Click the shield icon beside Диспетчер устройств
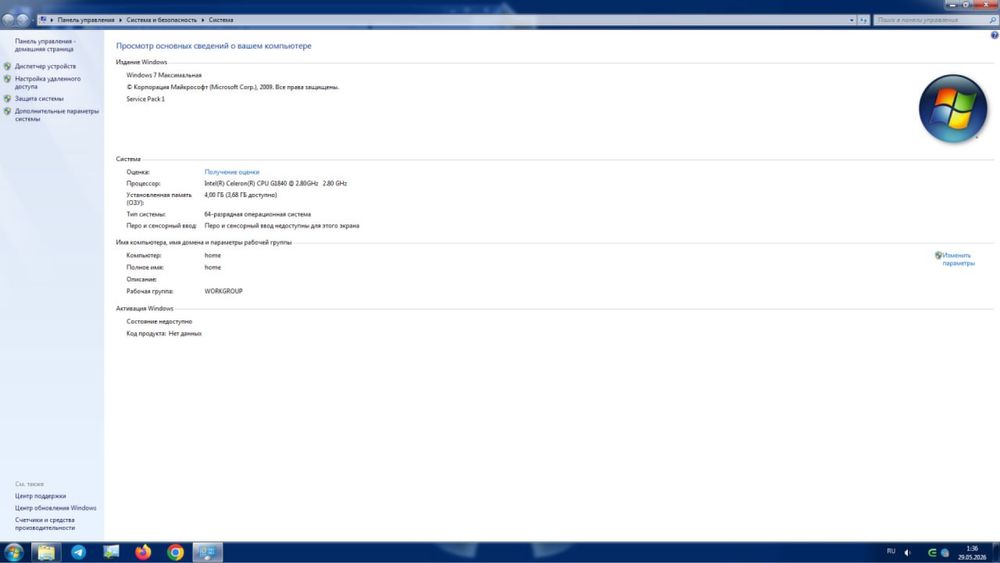 7,66
